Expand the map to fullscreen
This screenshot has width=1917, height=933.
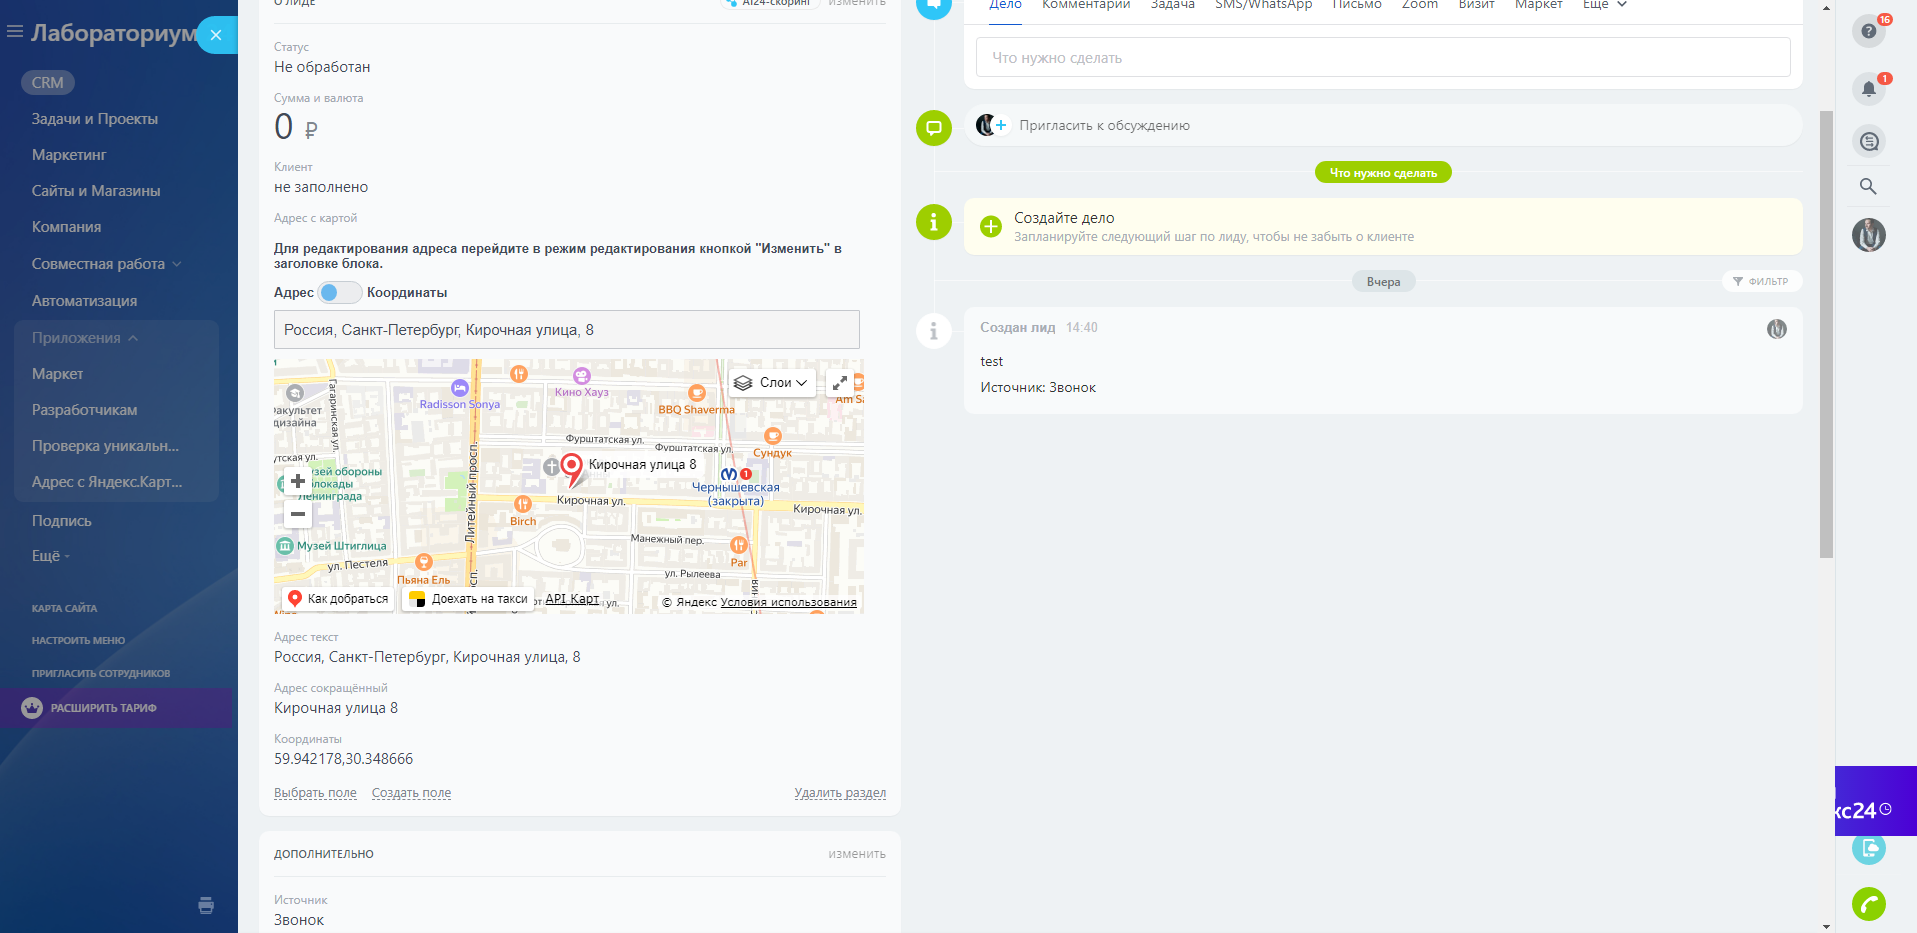(840, 383)
